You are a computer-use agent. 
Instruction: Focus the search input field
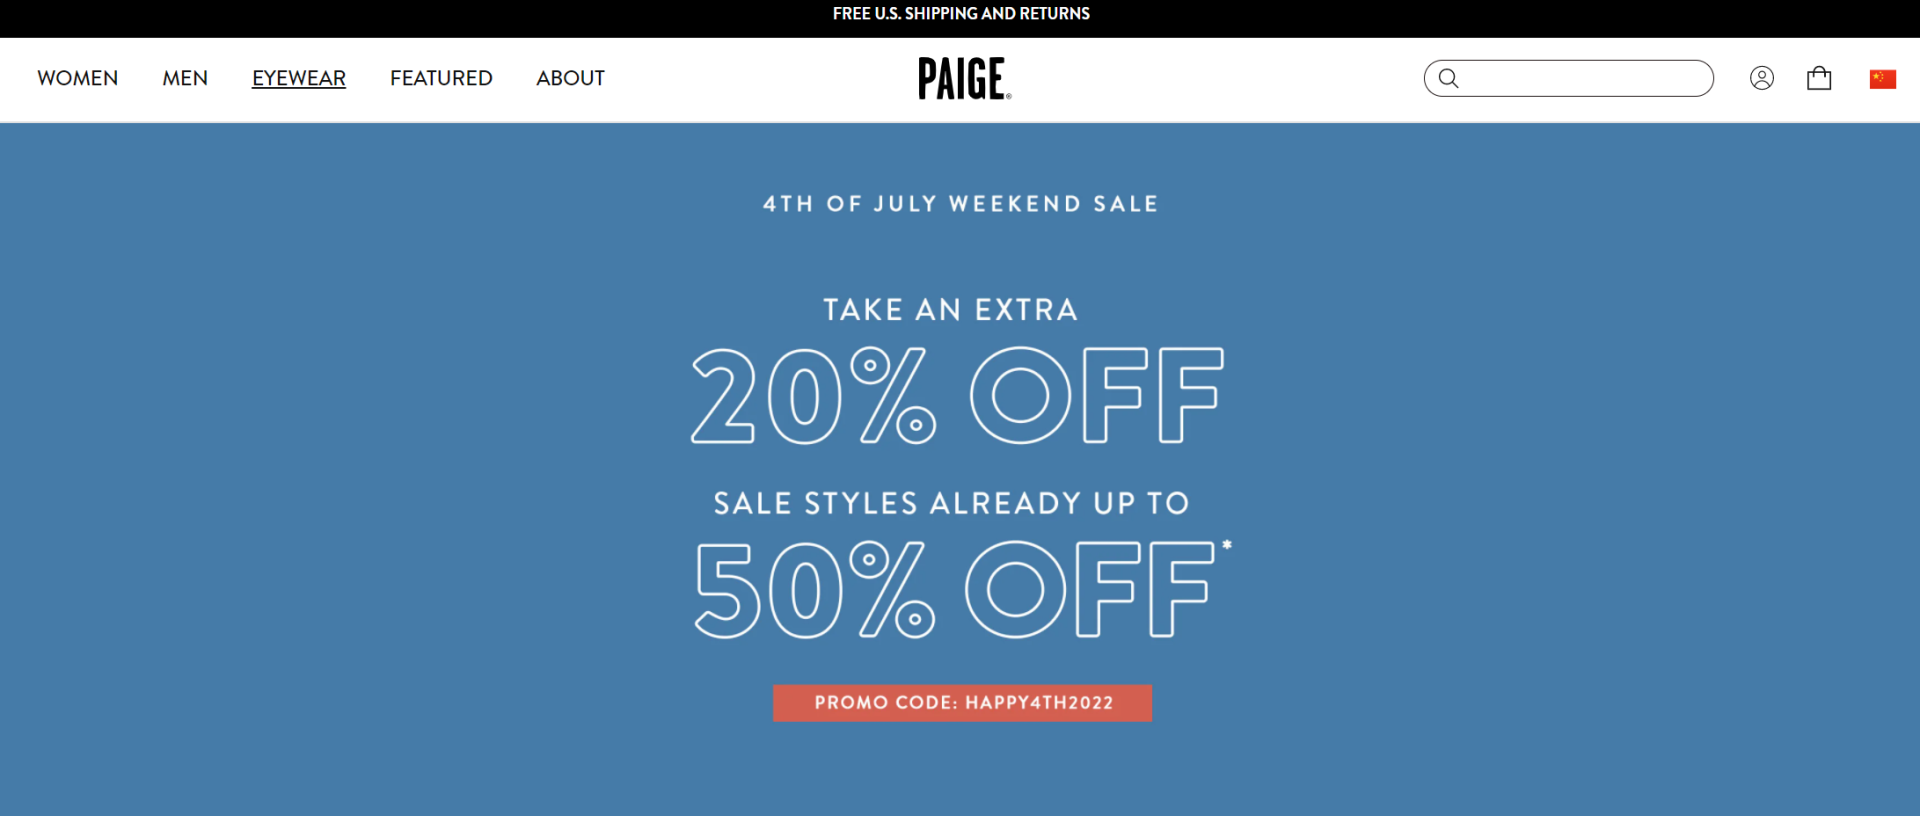pos(1585,78)
